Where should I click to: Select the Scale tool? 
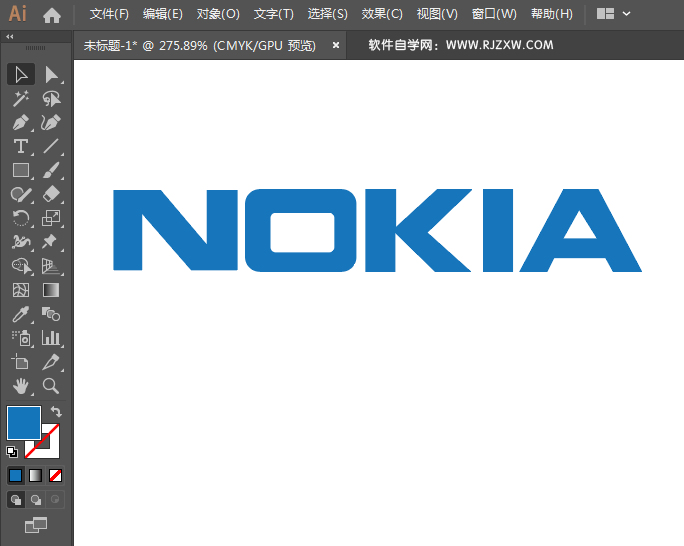(51, 218)
